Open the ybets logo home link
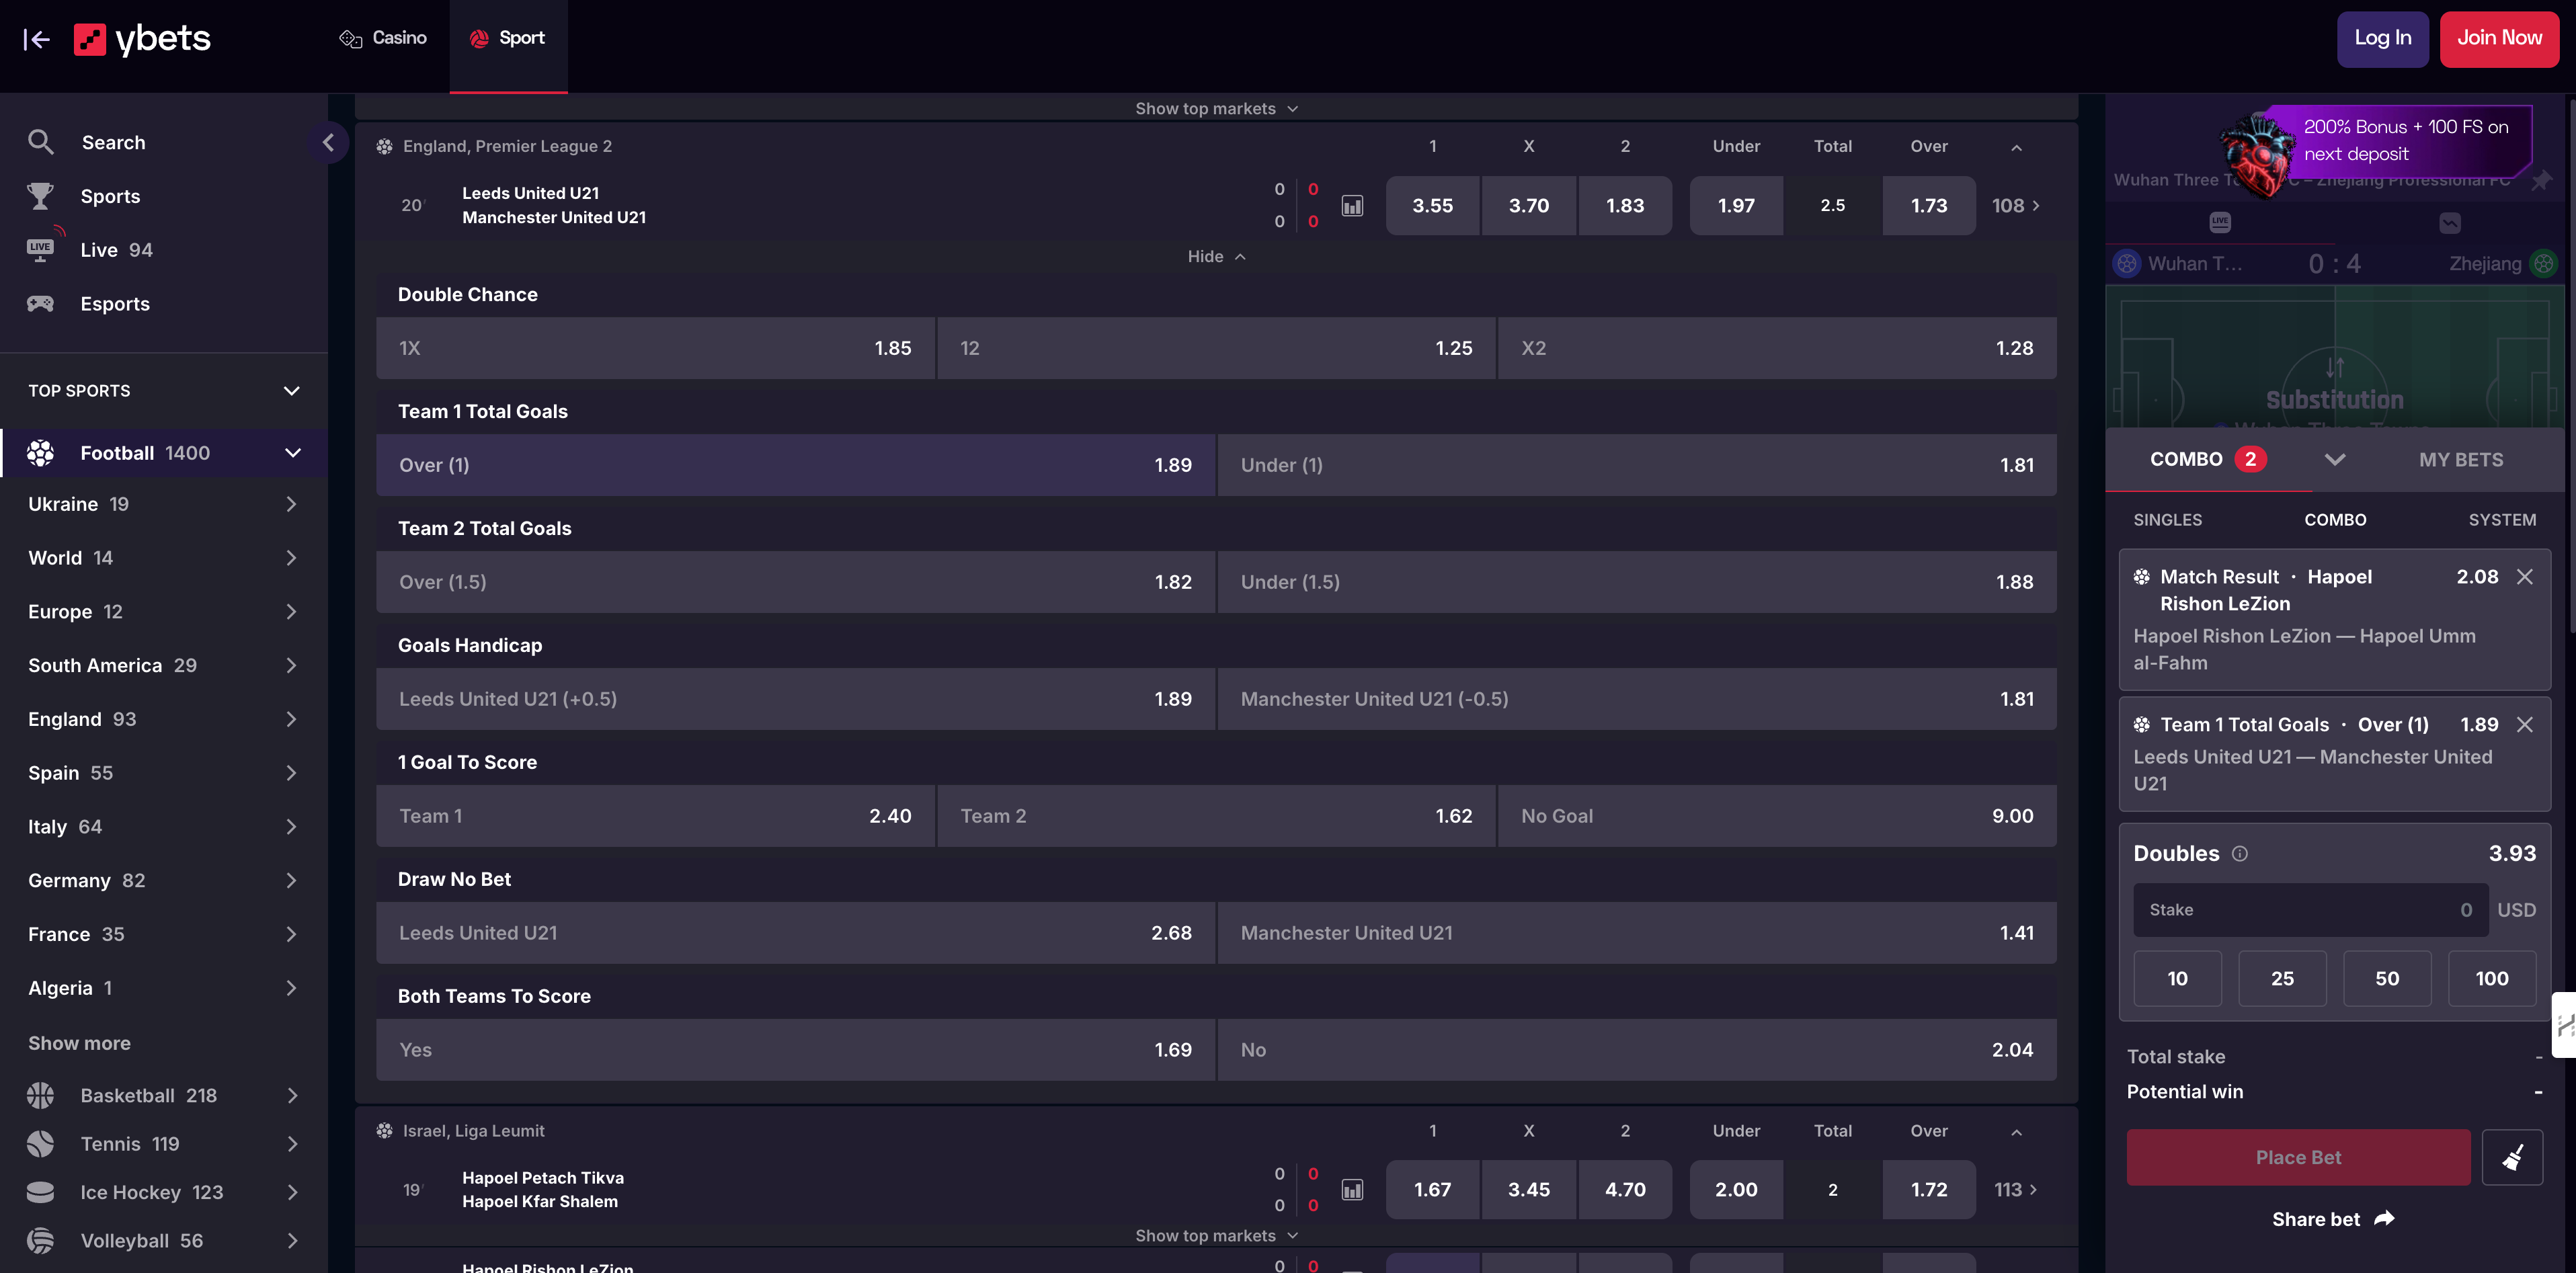This screenshot has width=2576, height=1273. pos(142,39)
